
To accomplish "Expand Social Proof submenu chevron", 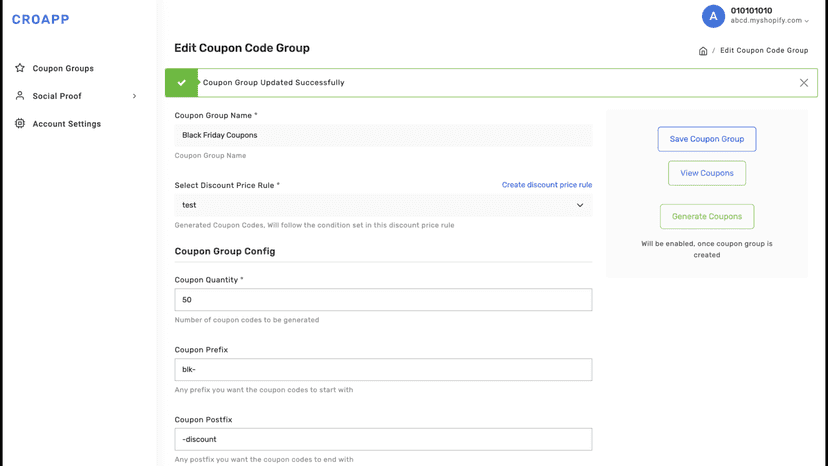I will tap(134, 96).
